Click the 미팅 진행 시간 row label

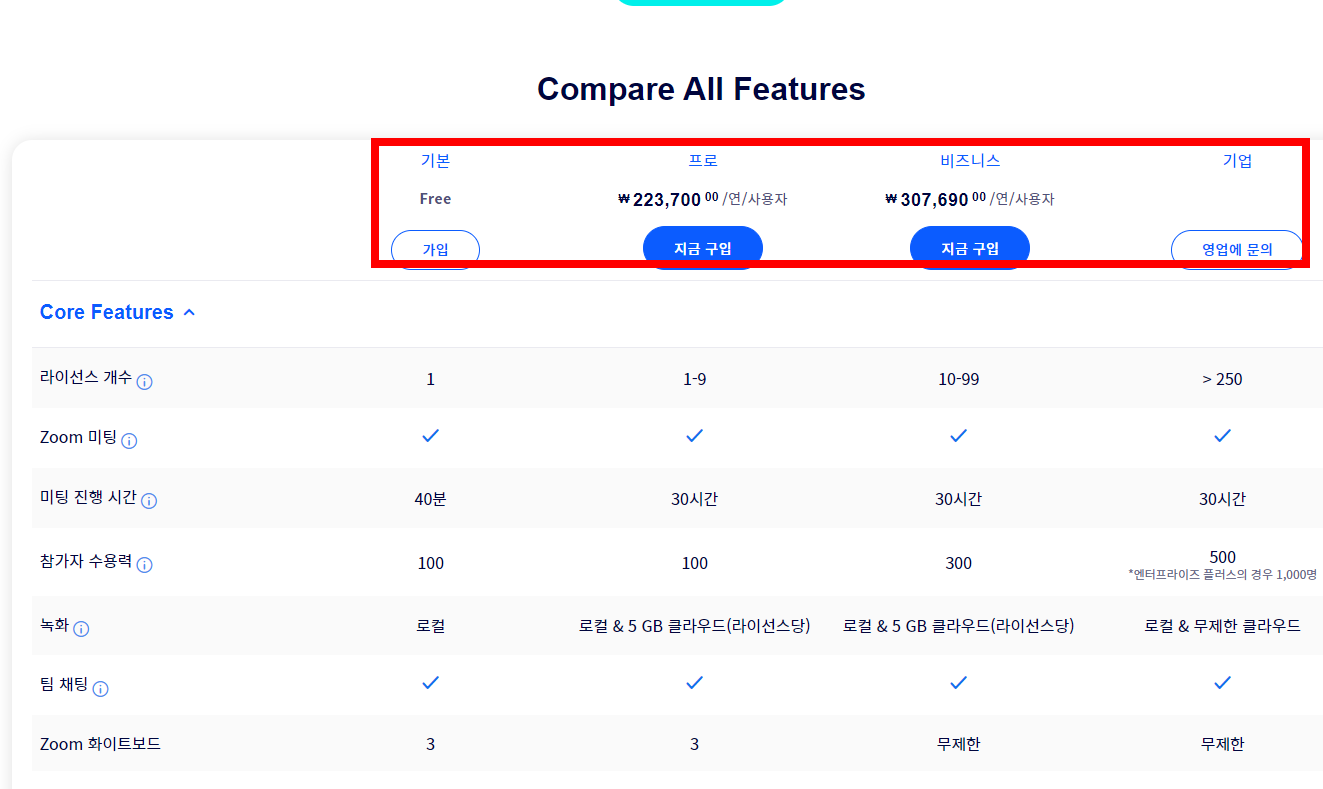click(x=88, y=497)
